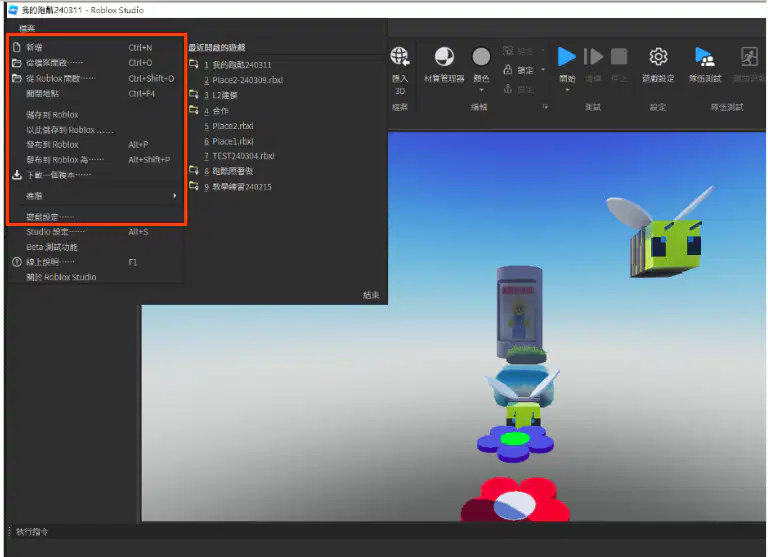Click the blue flower platform in viewport

515,442
